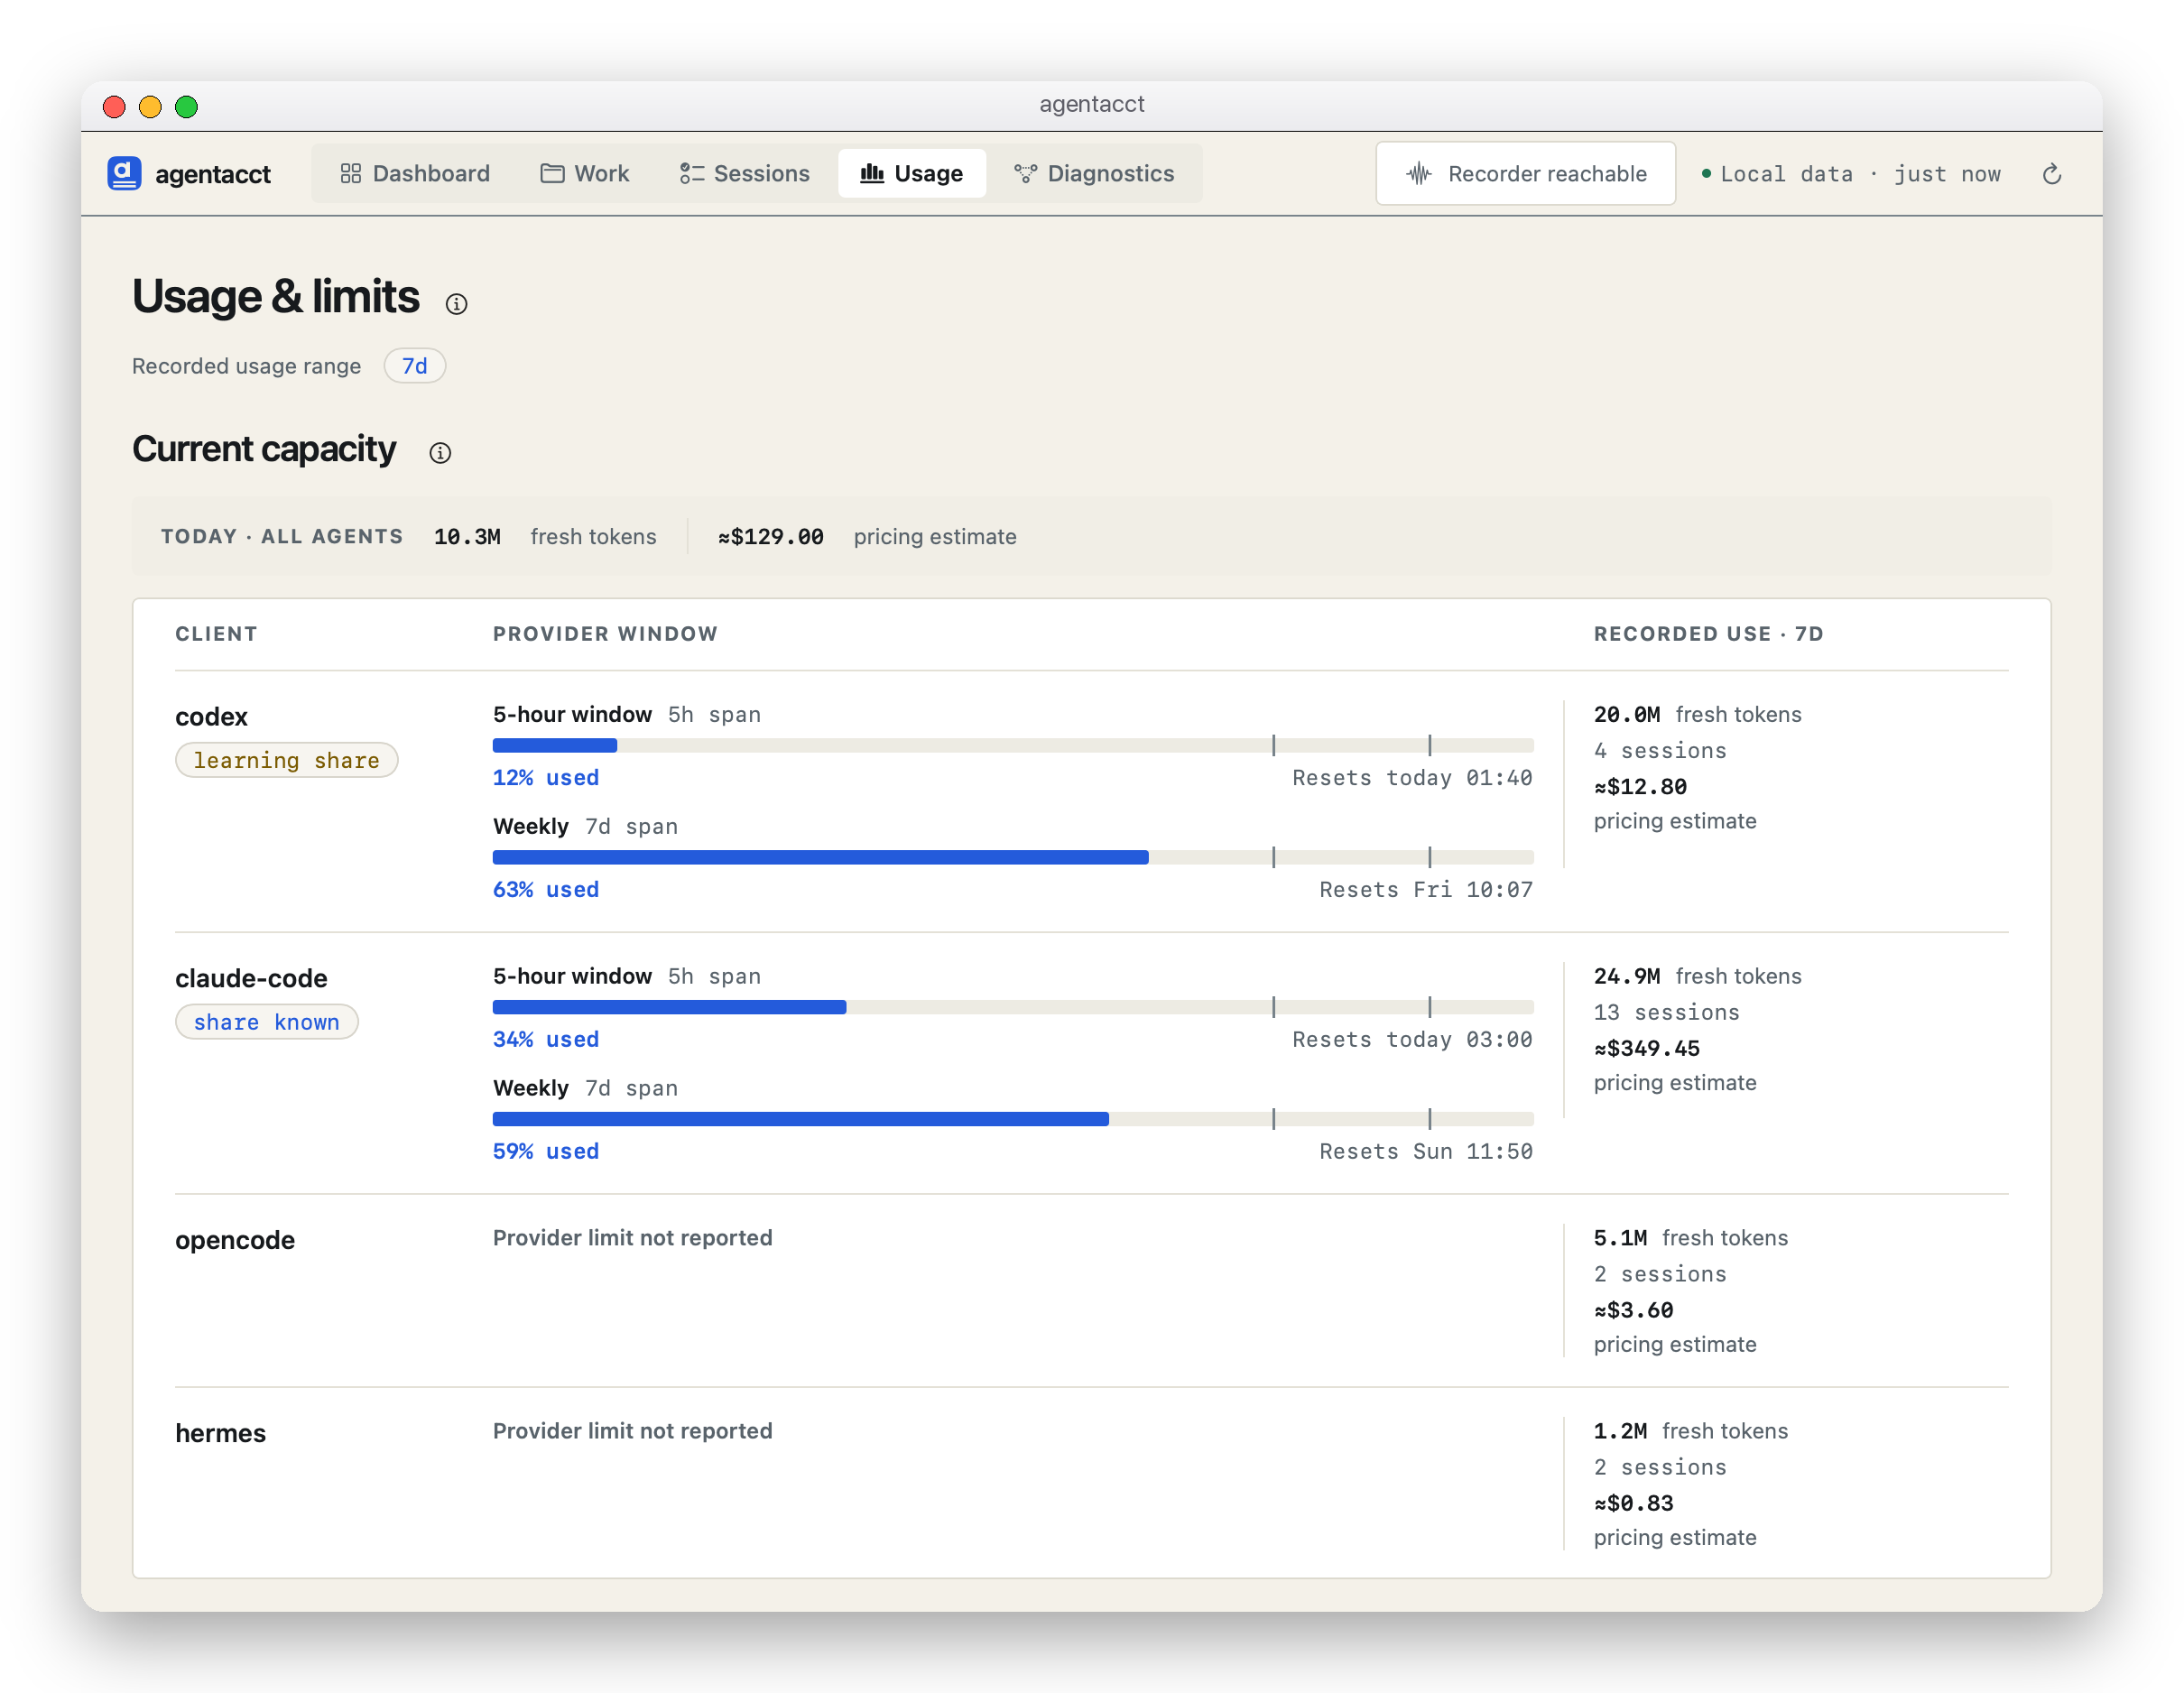Click the learning share badge on codex

point(286,760)
